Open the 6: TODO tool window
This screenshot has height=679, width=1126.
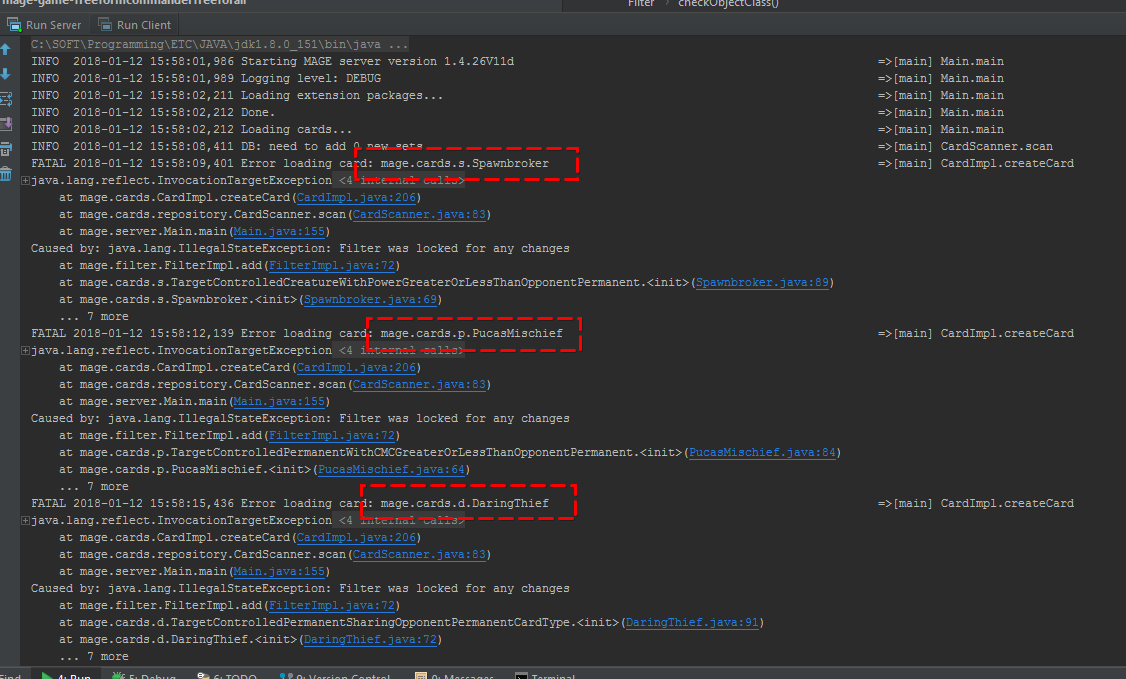(227, 675)
